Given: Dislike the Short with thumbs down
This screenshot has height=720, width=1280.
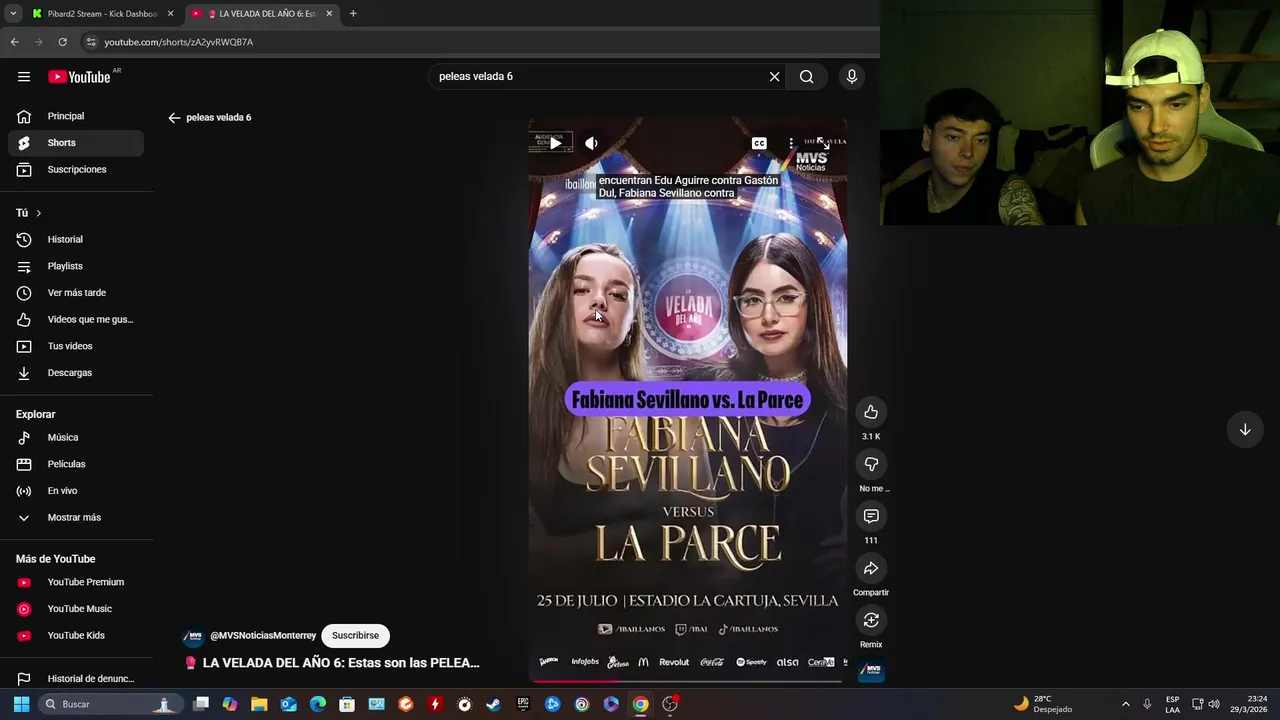Looking at the screenshot, I should [x=871, y=464].
